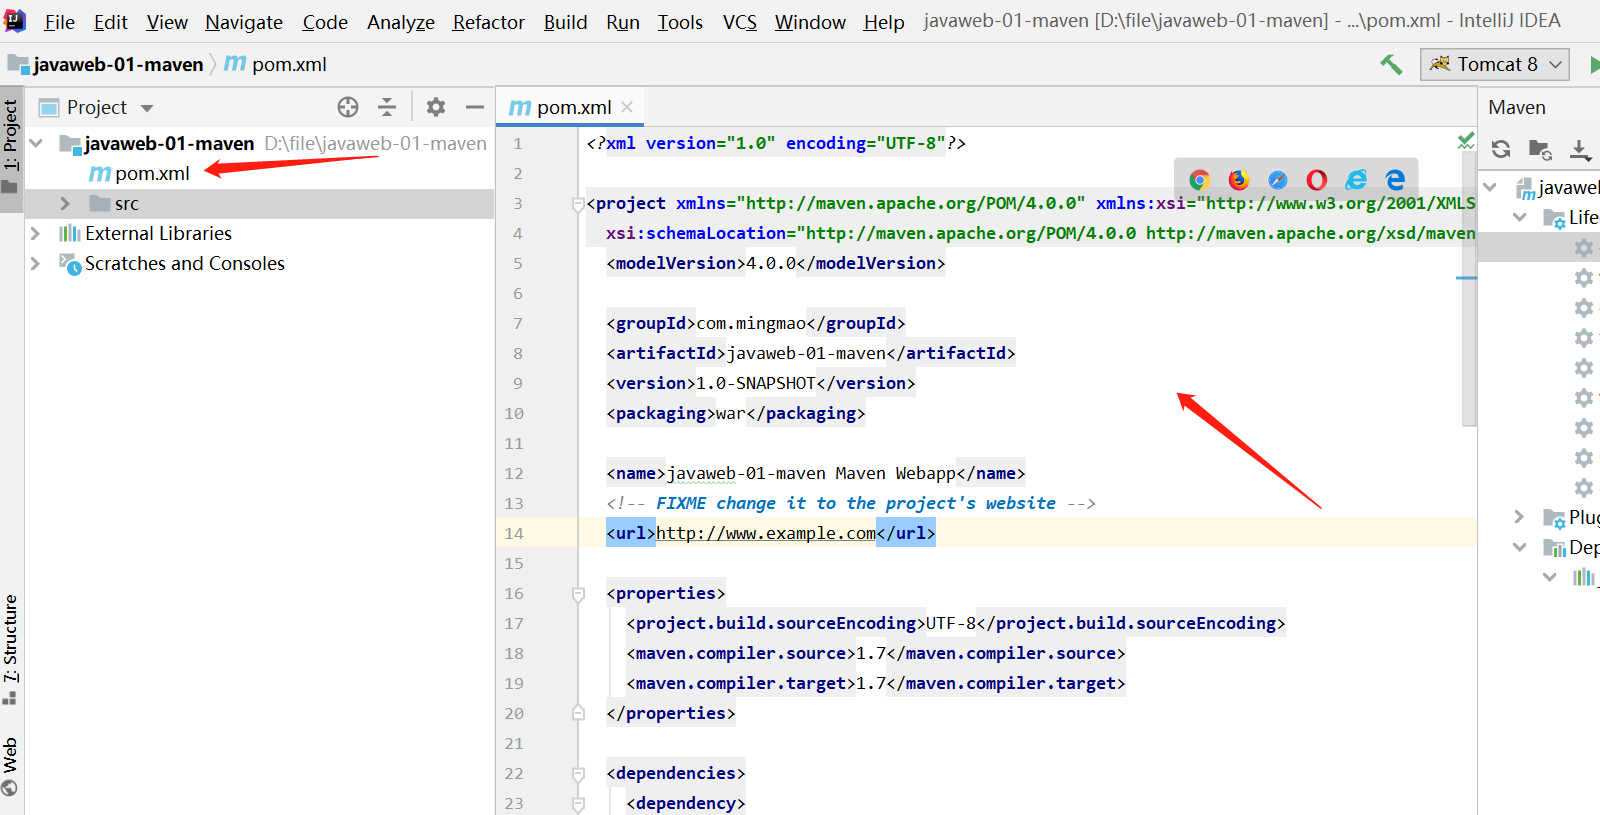Expand External Libraries in the tree
The image size is (1600, 815).
(36, 233)
